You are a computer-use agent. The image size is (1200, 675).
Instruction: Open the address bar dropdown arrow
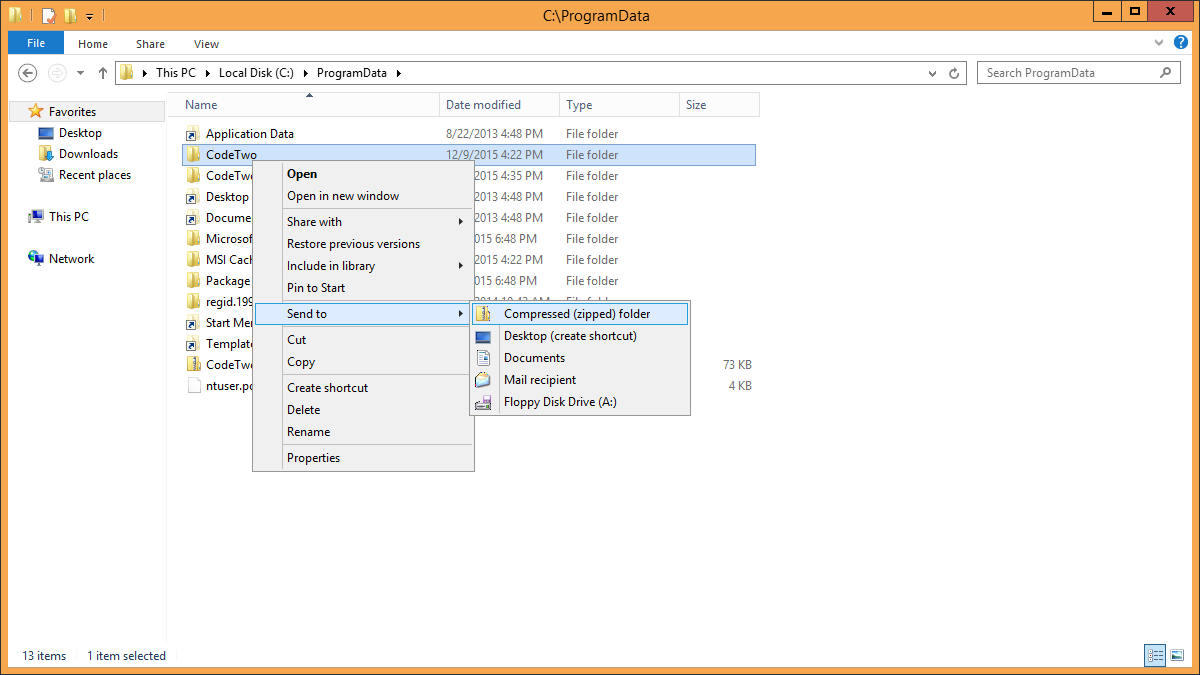[931, 72]
